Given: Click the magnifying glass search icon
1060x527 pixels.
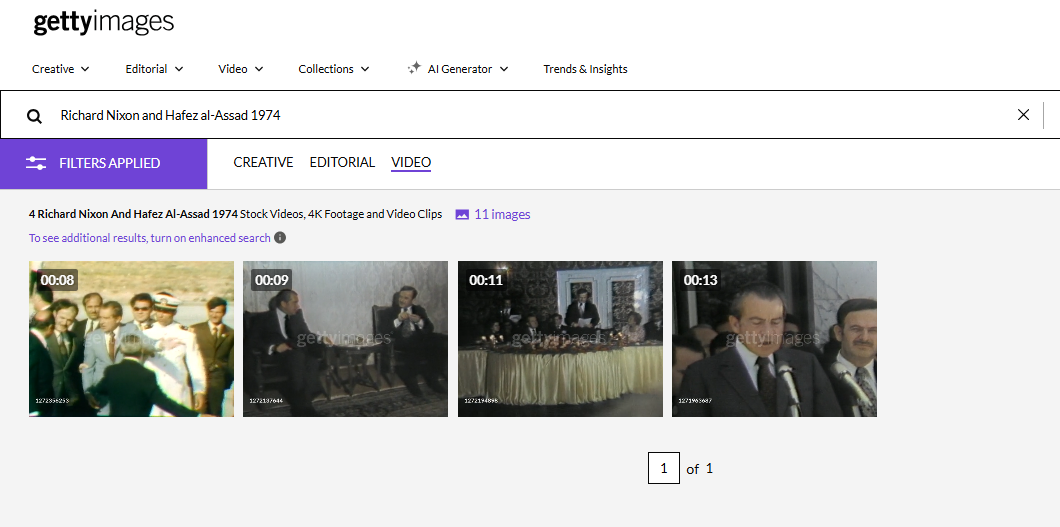Looking at the screenshot, I should [x=34, y=116].
